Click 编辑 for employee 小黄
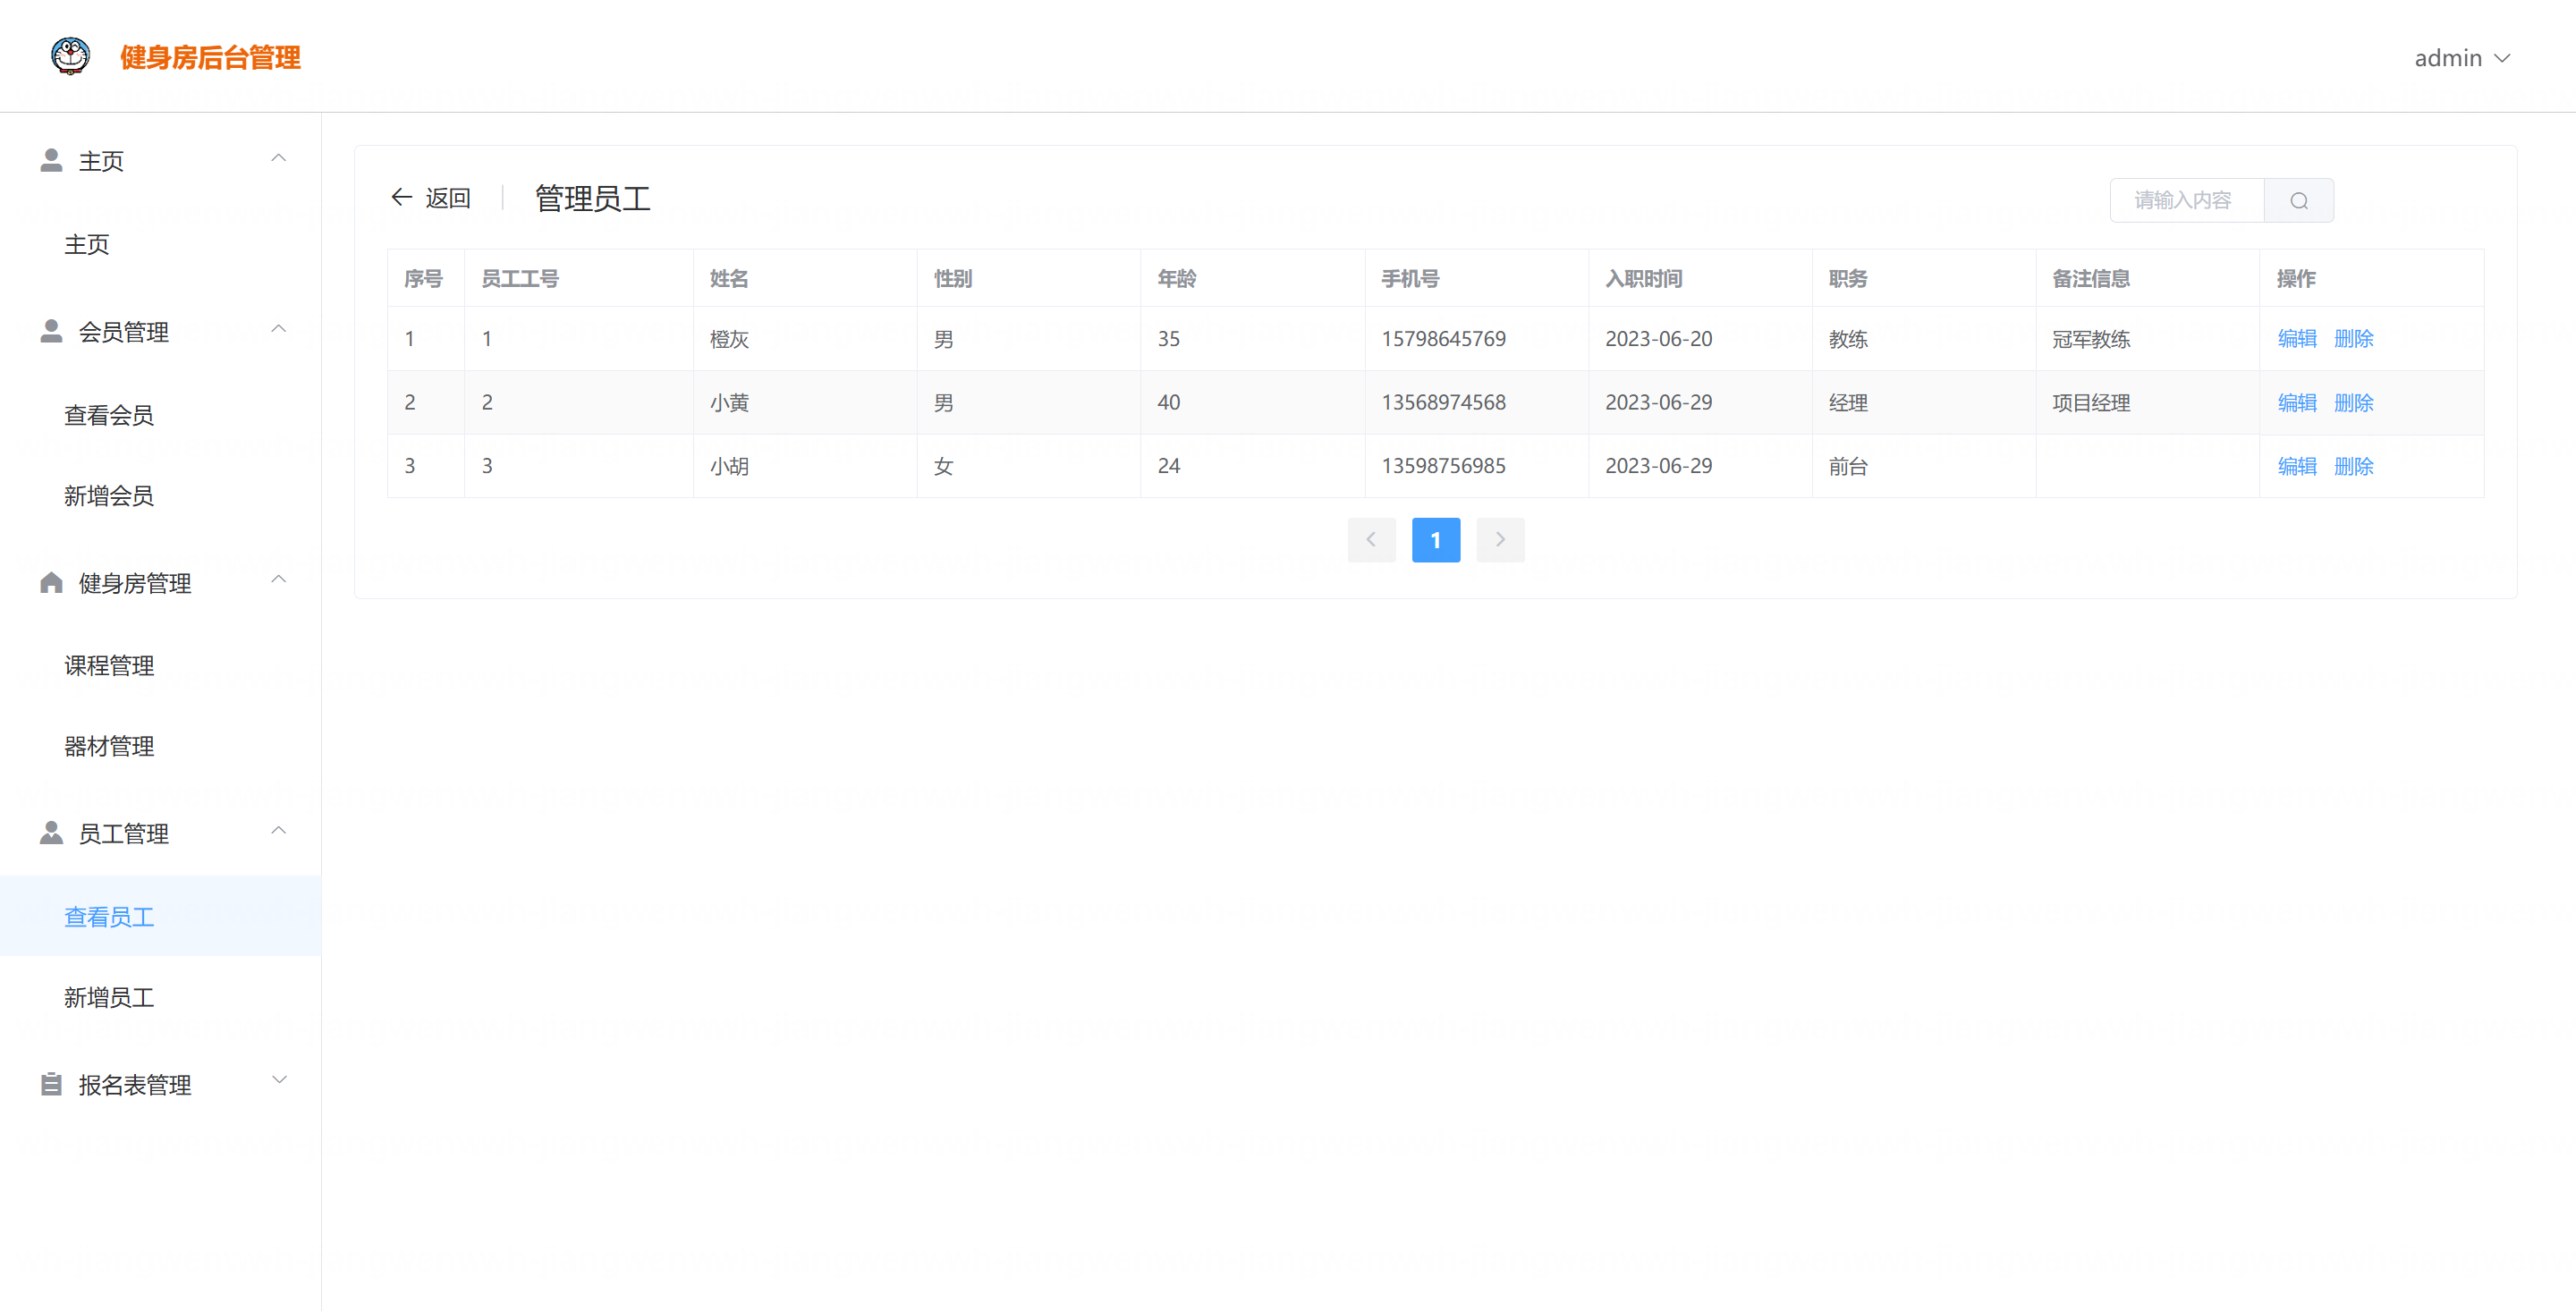2576x1311 pixels. (2296, 402)
